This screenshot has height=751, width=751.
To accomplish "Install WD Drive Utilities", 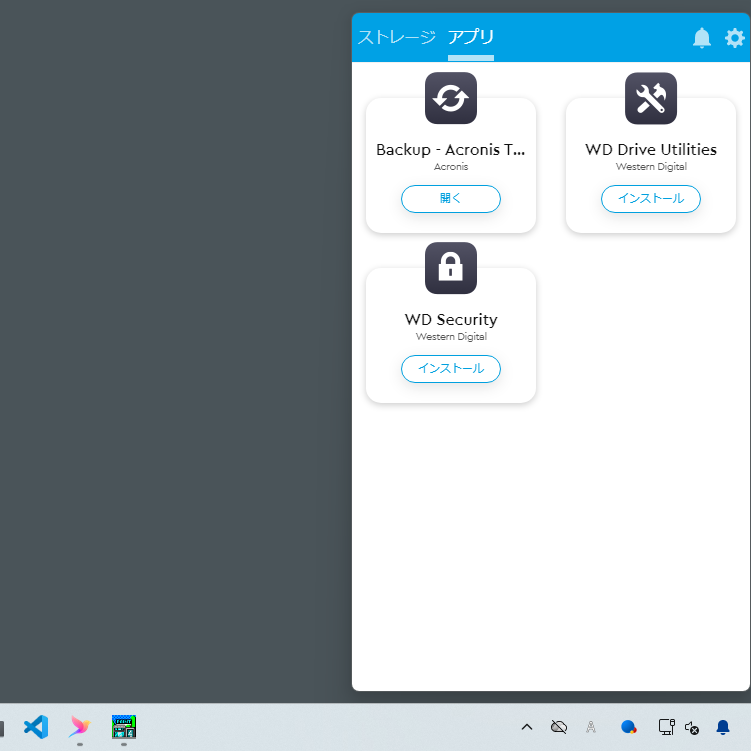I will [651, 199].
